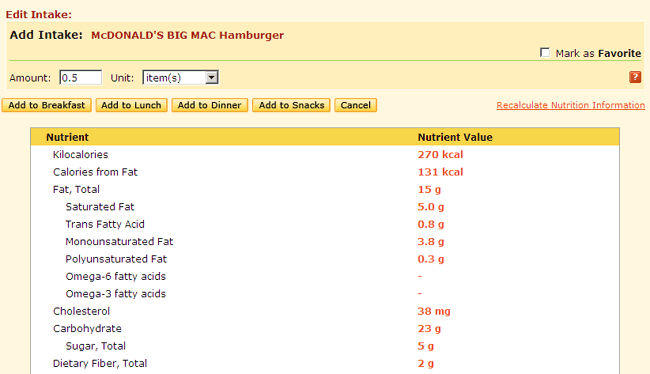Click the Amount input field
Screen dimensions: 650x374
click(80, 78)
